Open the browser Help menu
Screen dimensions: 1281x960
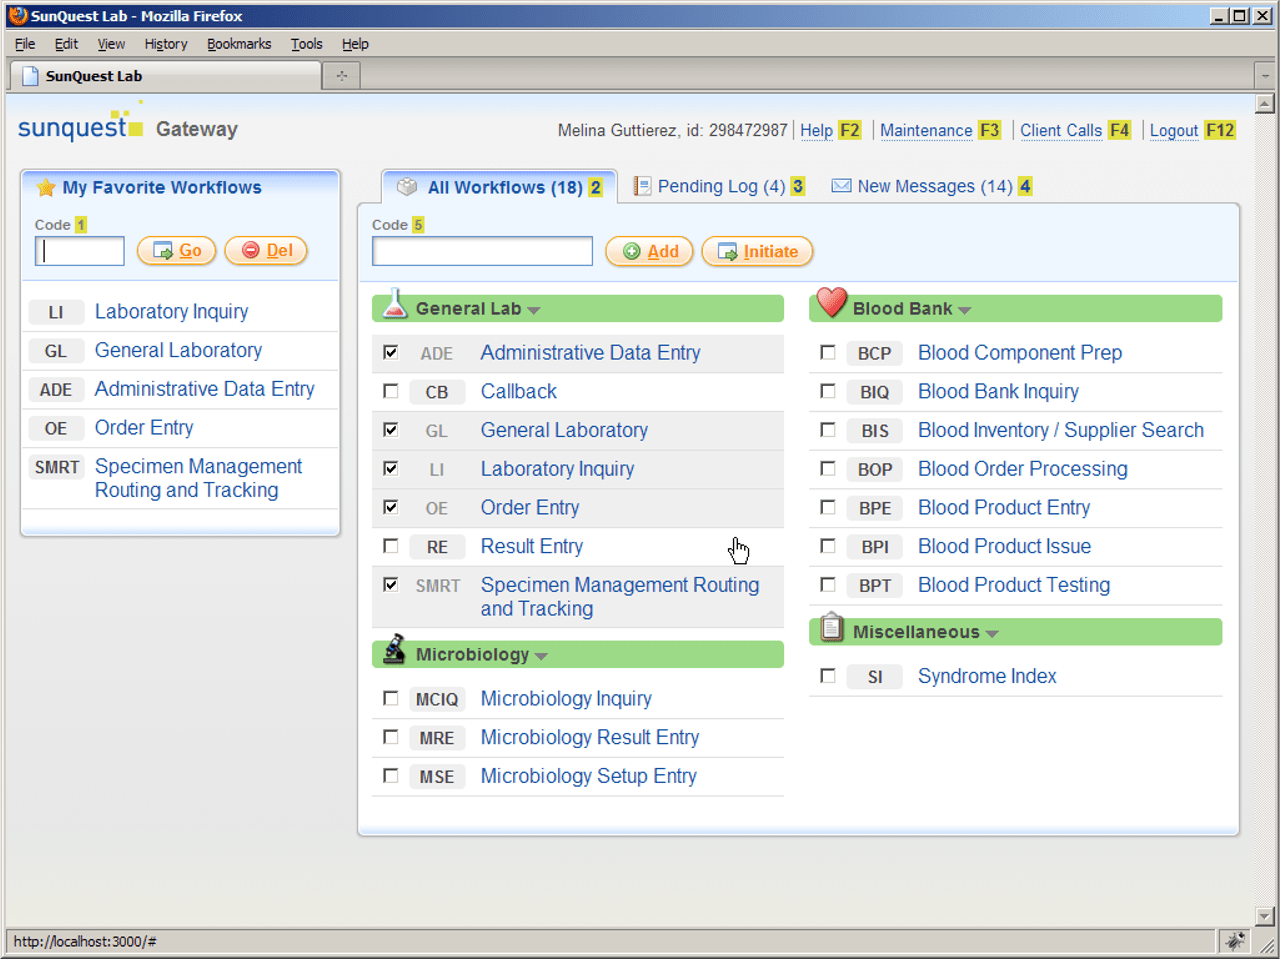355,44
